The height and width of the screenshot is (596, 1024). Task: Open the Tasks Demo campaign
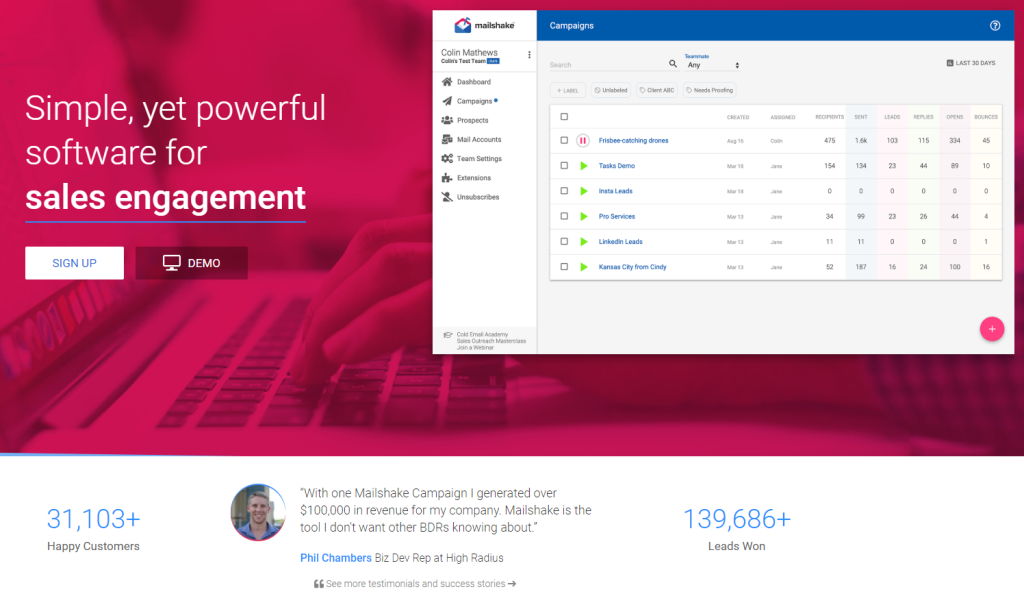616,166
